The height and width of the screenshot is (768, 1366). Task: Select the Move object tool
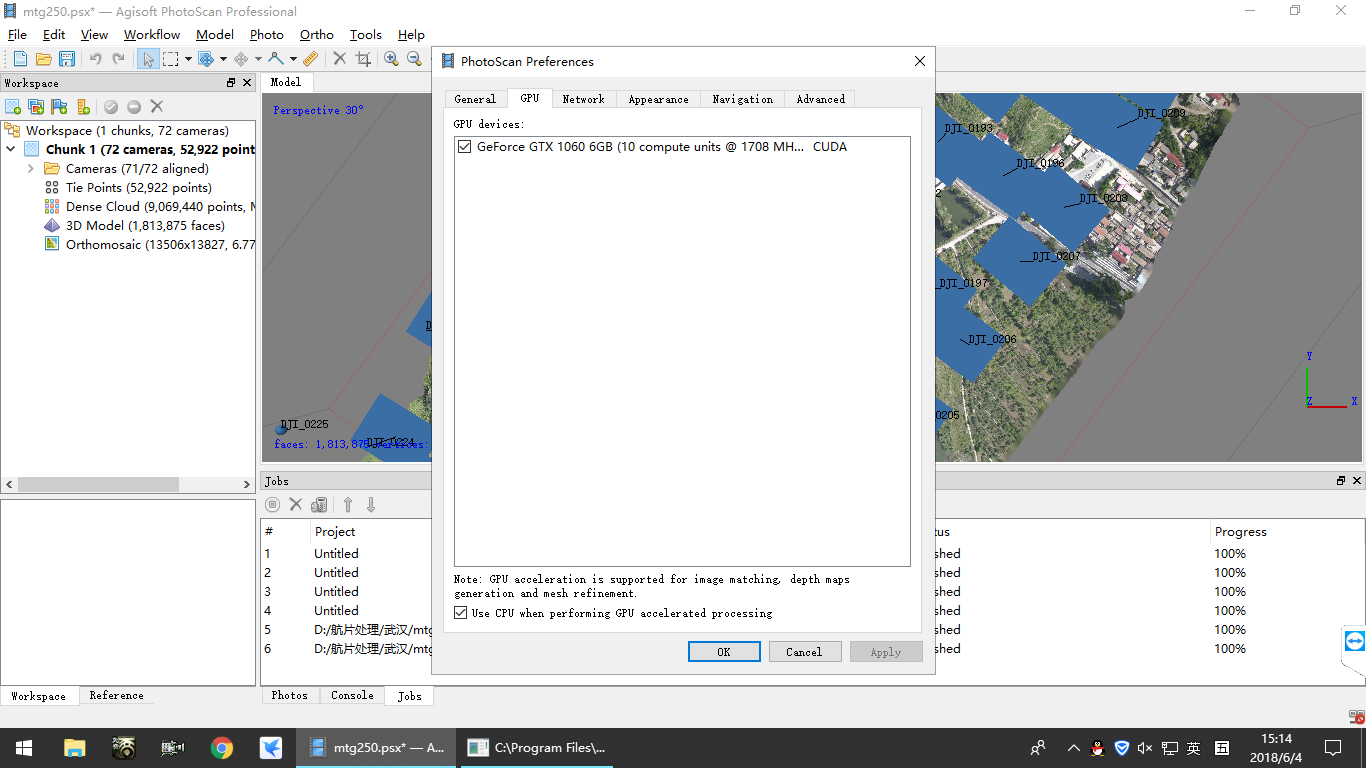tap(241, 59)
